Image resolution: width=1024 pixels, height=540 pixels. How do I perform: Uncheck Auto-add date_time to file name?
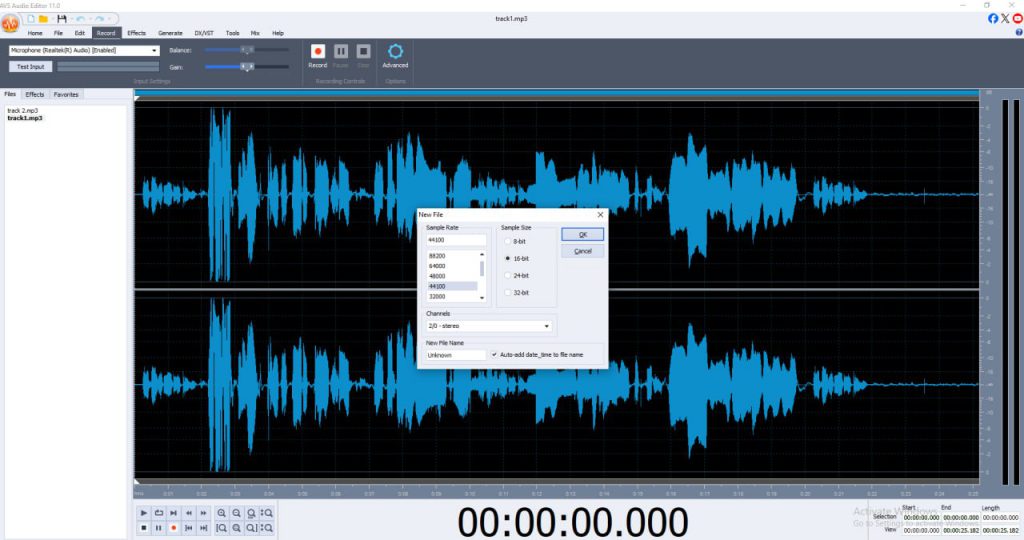pos(494,354)
